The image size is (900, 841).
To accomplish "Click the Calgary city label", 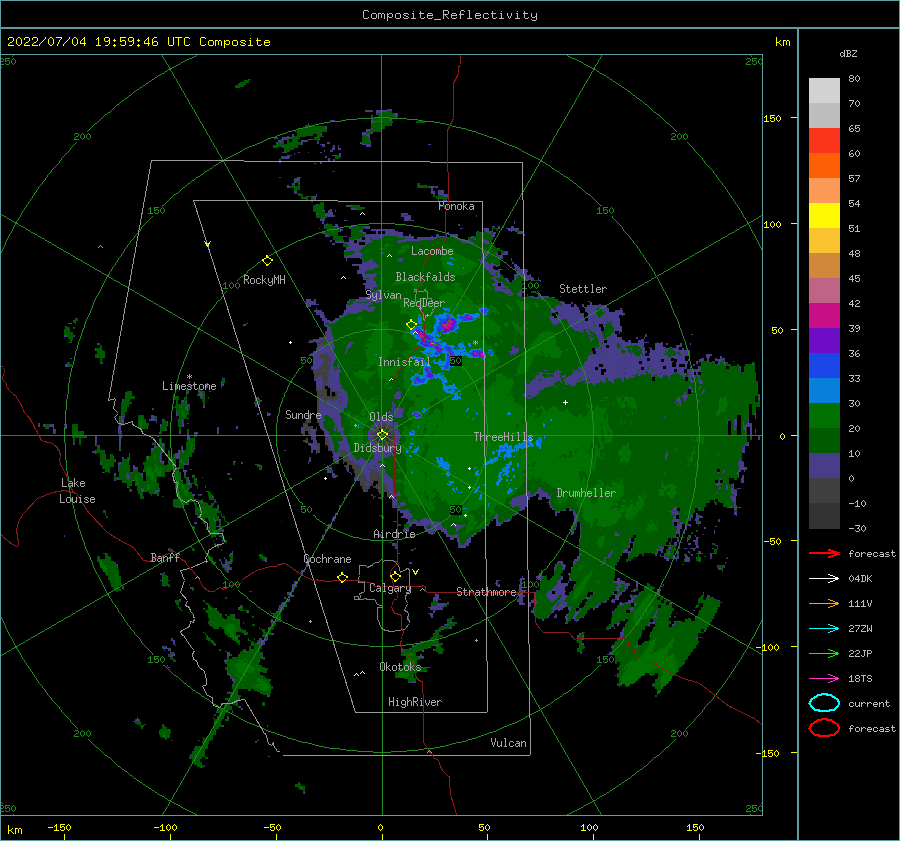I will tap(390, 588).
